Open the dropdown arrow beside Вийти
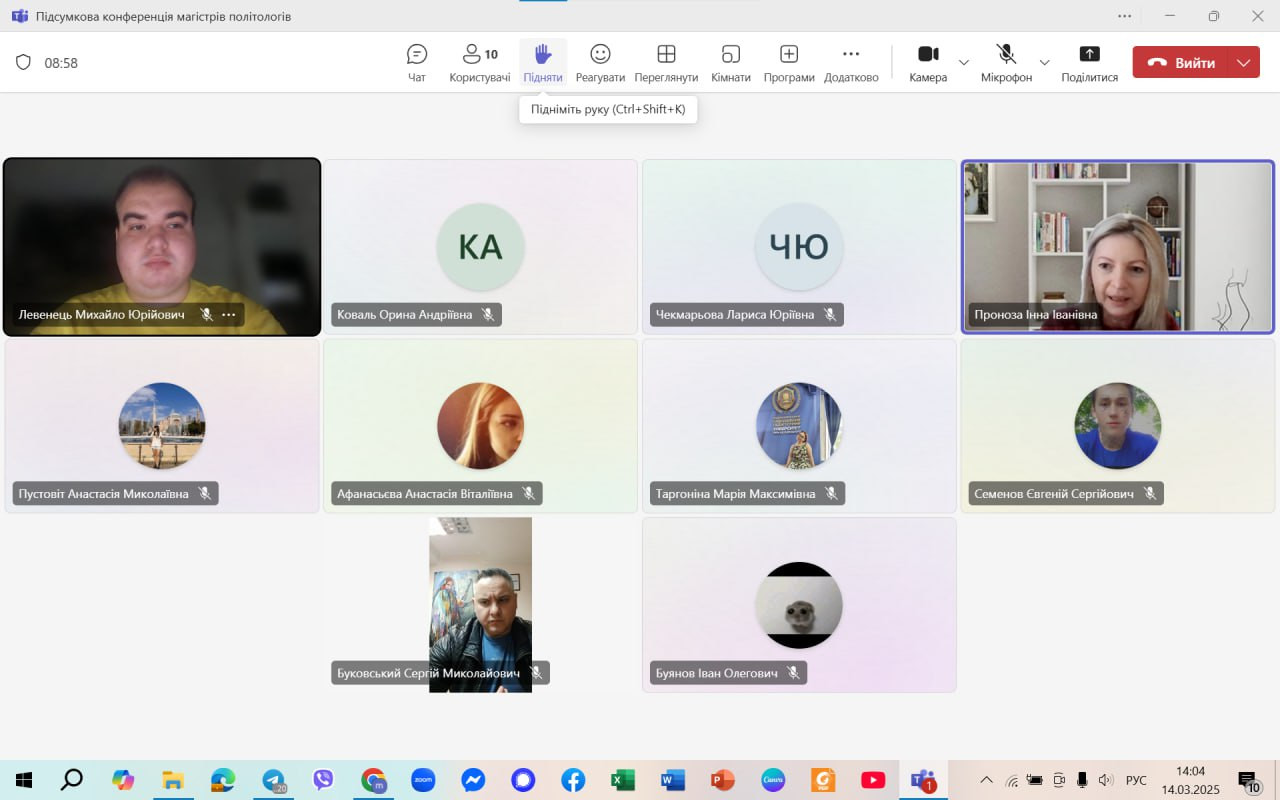The height and width of the screenshot is (800, 1280). (x=1243, y=62)
